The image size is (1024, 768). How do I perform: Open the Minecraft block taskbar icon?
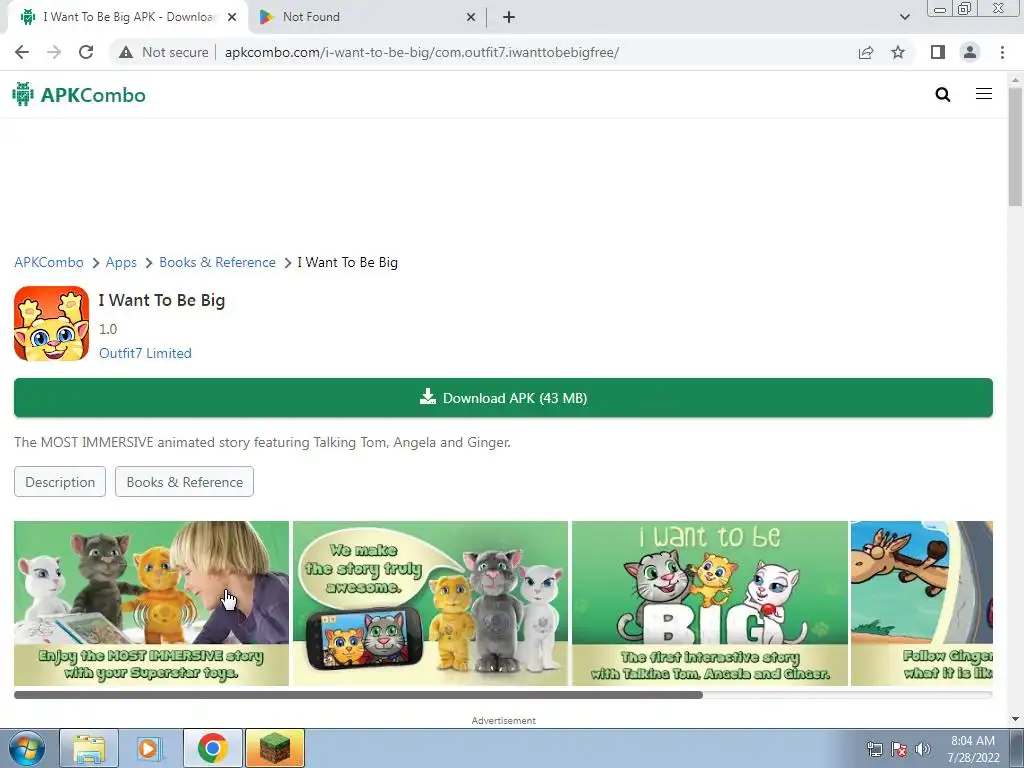tap(274, 748)
